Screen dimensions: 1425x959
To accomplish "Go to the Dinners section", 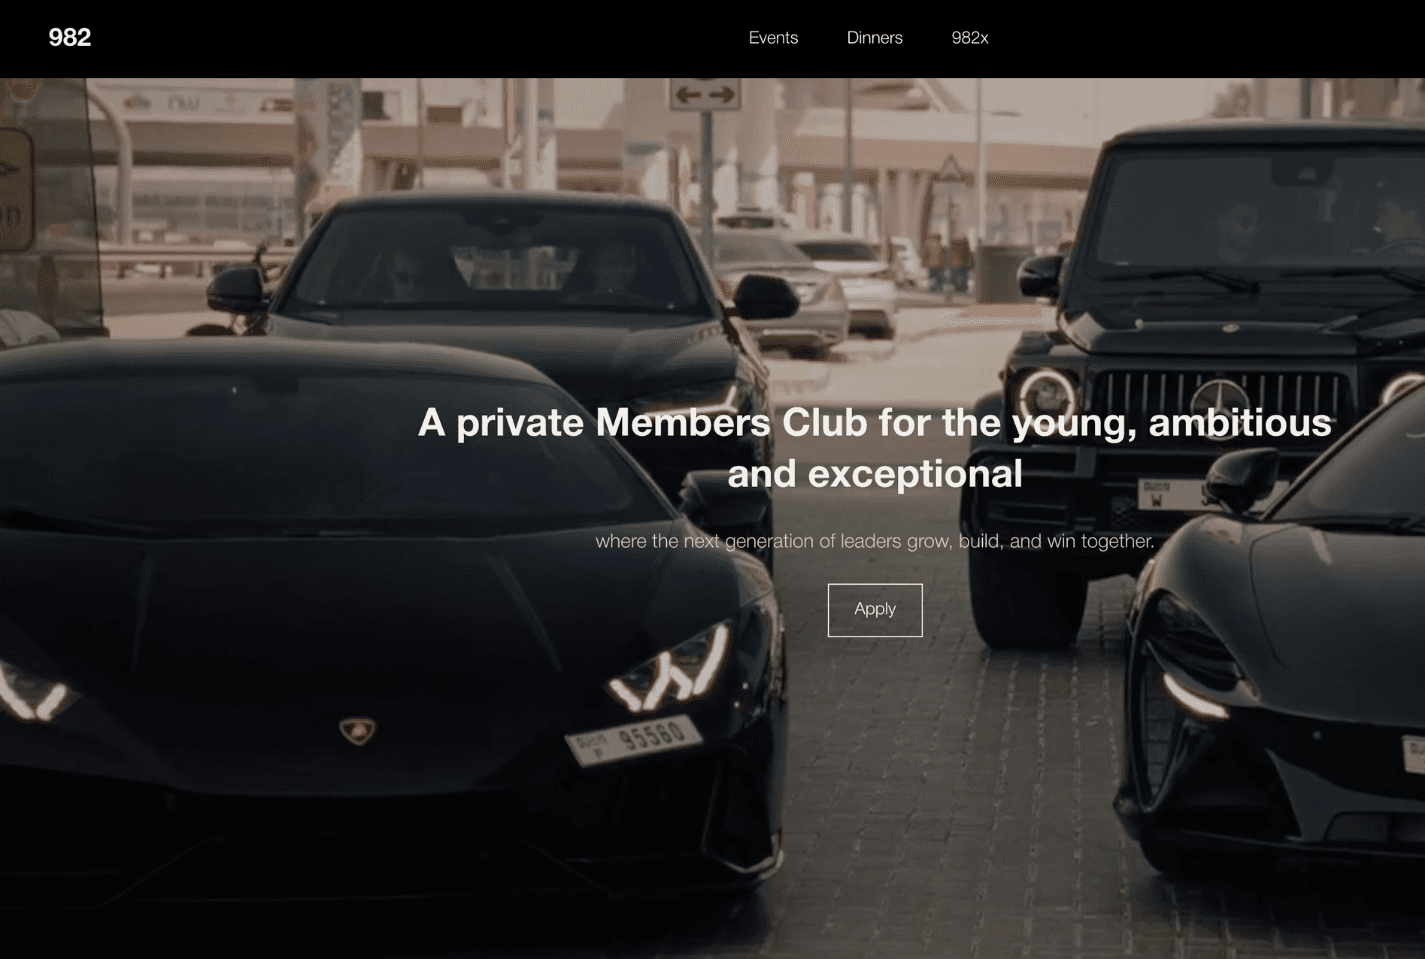I will click(x=874, y=38).
